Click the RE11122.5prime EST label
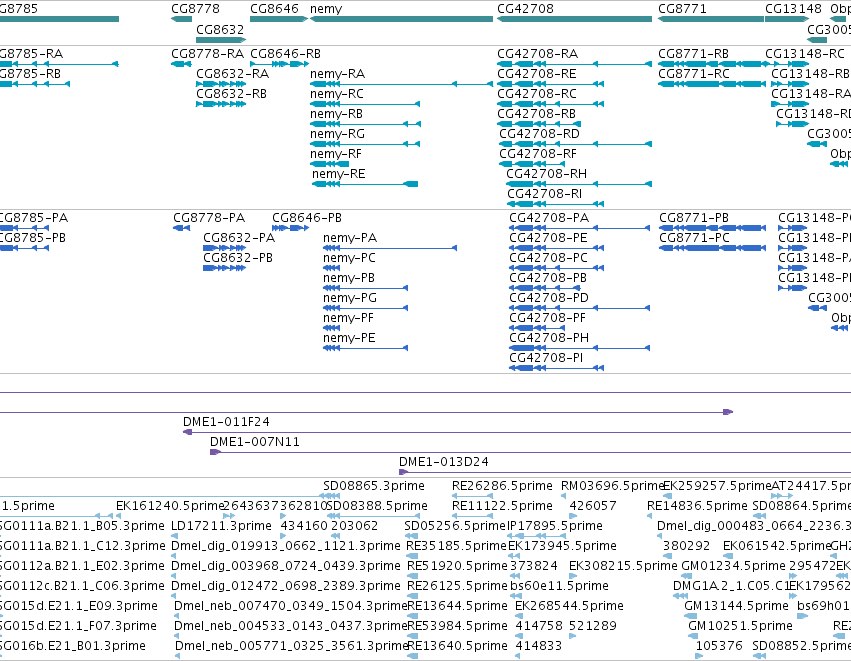The height and width of the screenshot is (661, 851). (502, 506)
